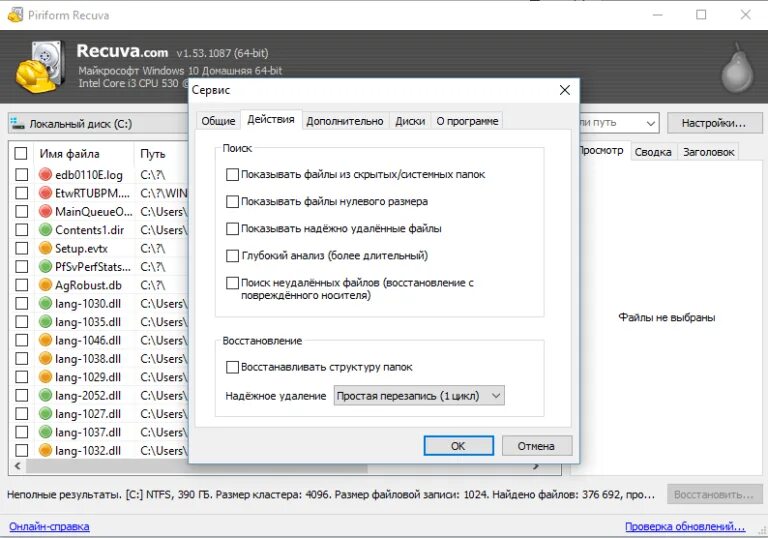Click orange status icon of AgRobust.db
This screenshot has width=768, height=538.
45,285
